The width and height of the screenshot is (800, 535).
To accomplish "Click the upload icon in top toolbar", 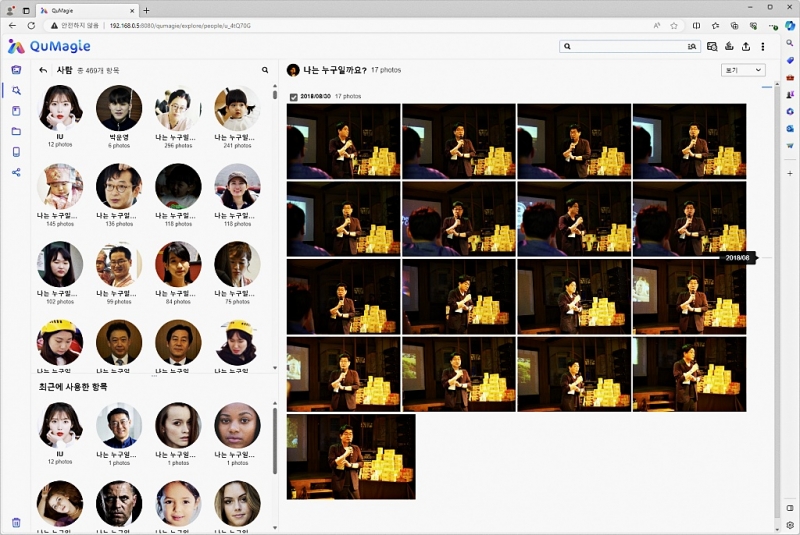I will (745, 46).
